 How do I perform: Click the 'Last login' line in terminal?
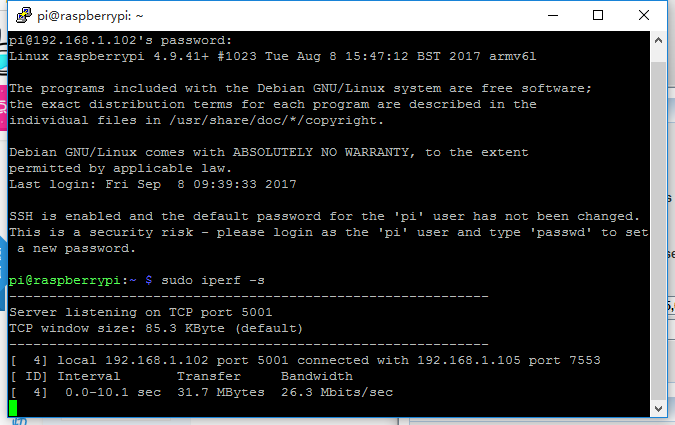click(152, 184)
